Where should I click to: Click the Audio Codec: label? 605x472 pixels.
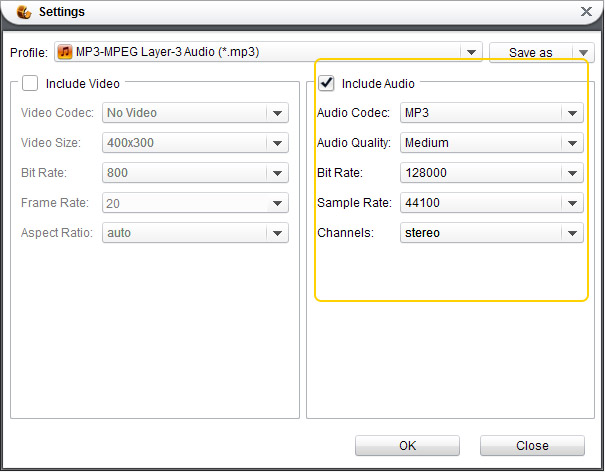click(353, 113)
